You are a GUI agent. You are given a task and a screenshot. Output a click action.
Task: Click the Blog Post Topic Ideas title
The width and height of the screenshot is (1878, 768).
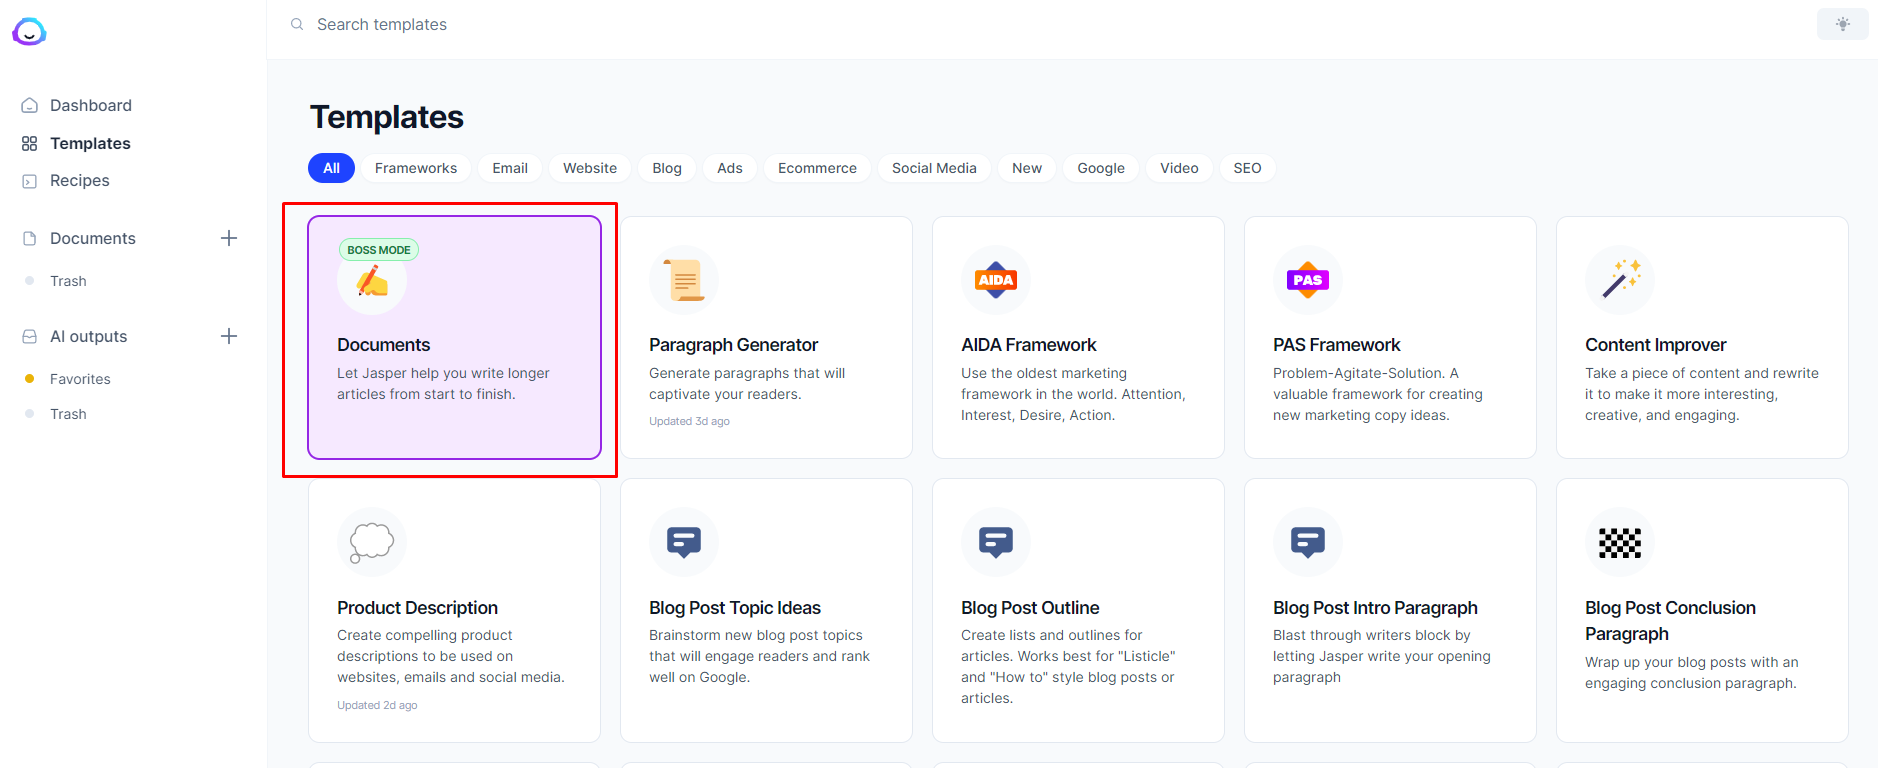(735, 608)
